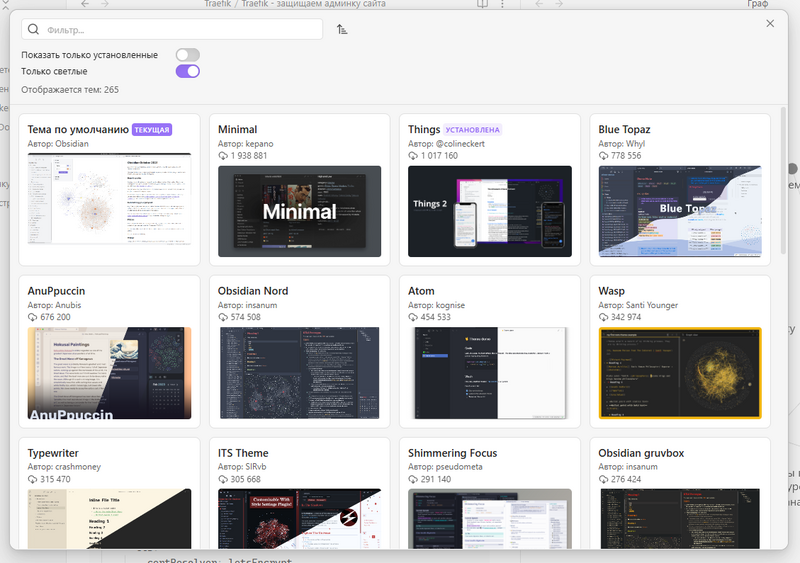The width and height of the screenshot is (800, 563).
Task: Select the AnuPpuccin theme title
Action: (x=56, y=291)
